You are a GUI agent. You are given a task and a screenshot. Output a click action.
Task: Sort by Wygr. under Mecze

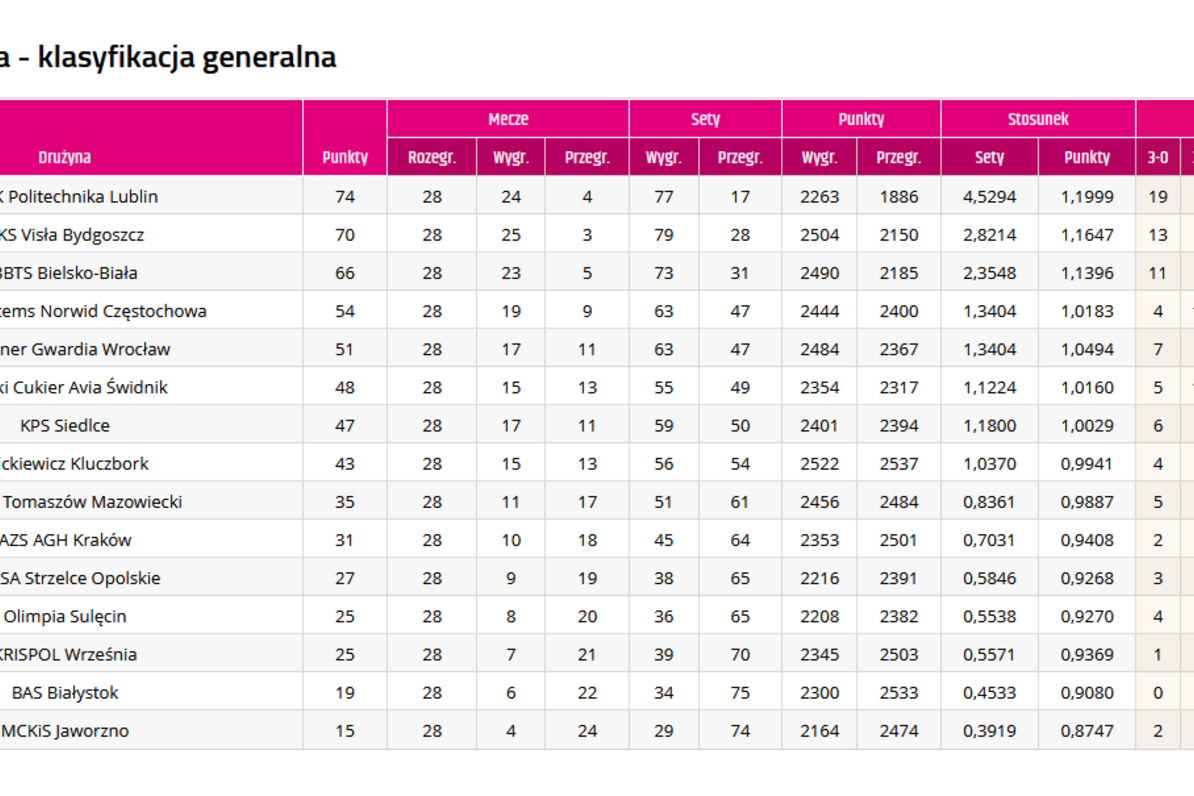[x=511, y=157]
